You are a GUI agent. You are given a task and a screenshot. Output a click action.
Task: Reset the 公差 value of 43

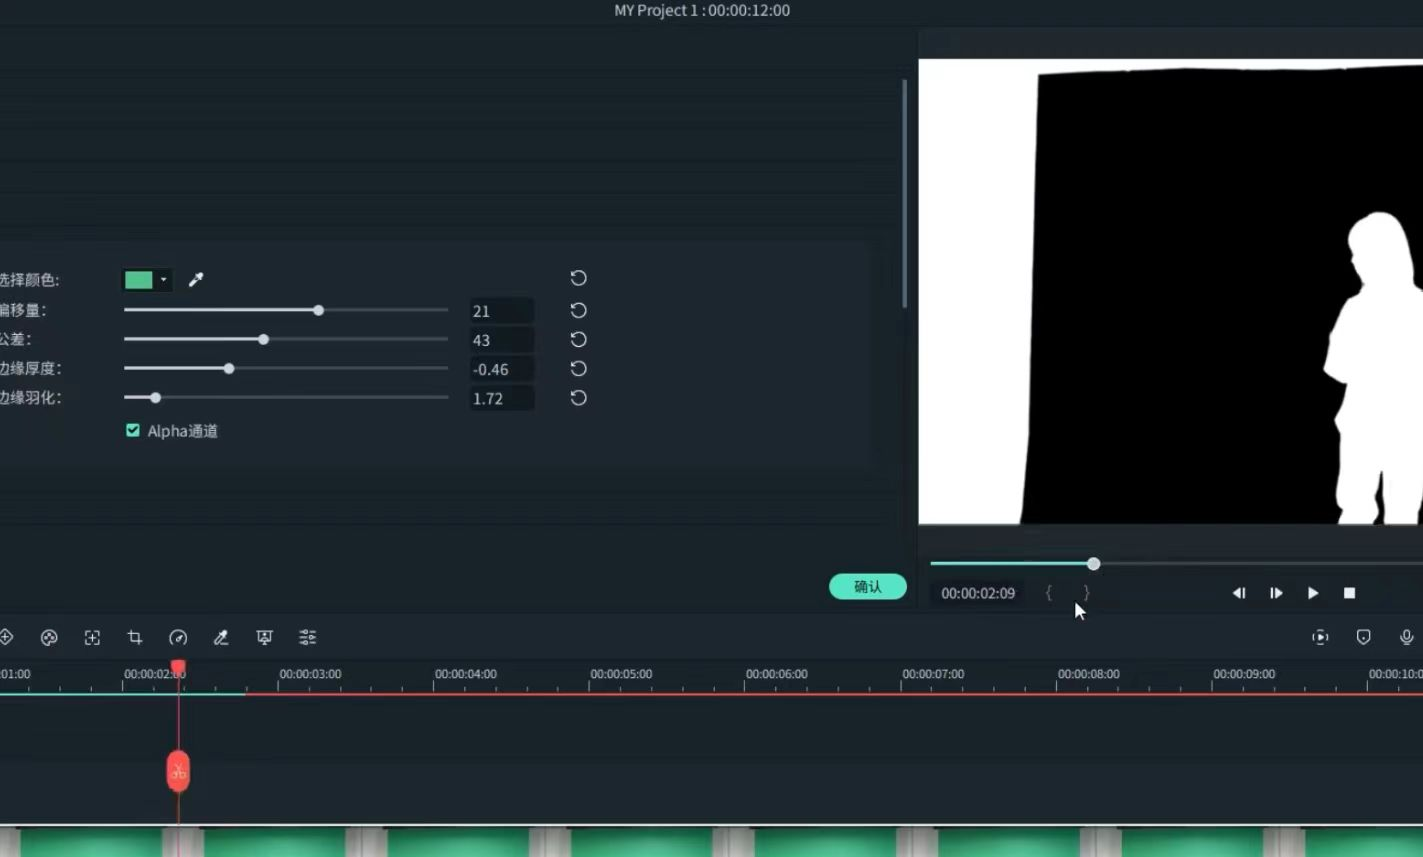coord(578,339)
